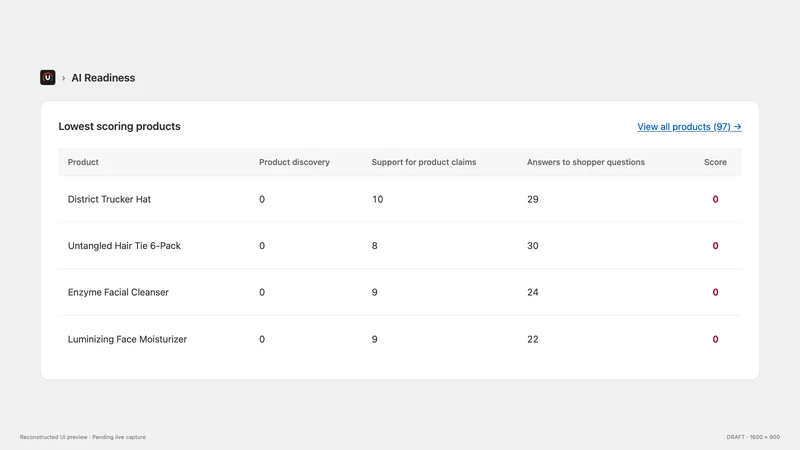The width and height of the screenshot is (800, 450).
Task: Click Enzyme Facial Cleanser product discovery value 0
Action: [262, 292]
